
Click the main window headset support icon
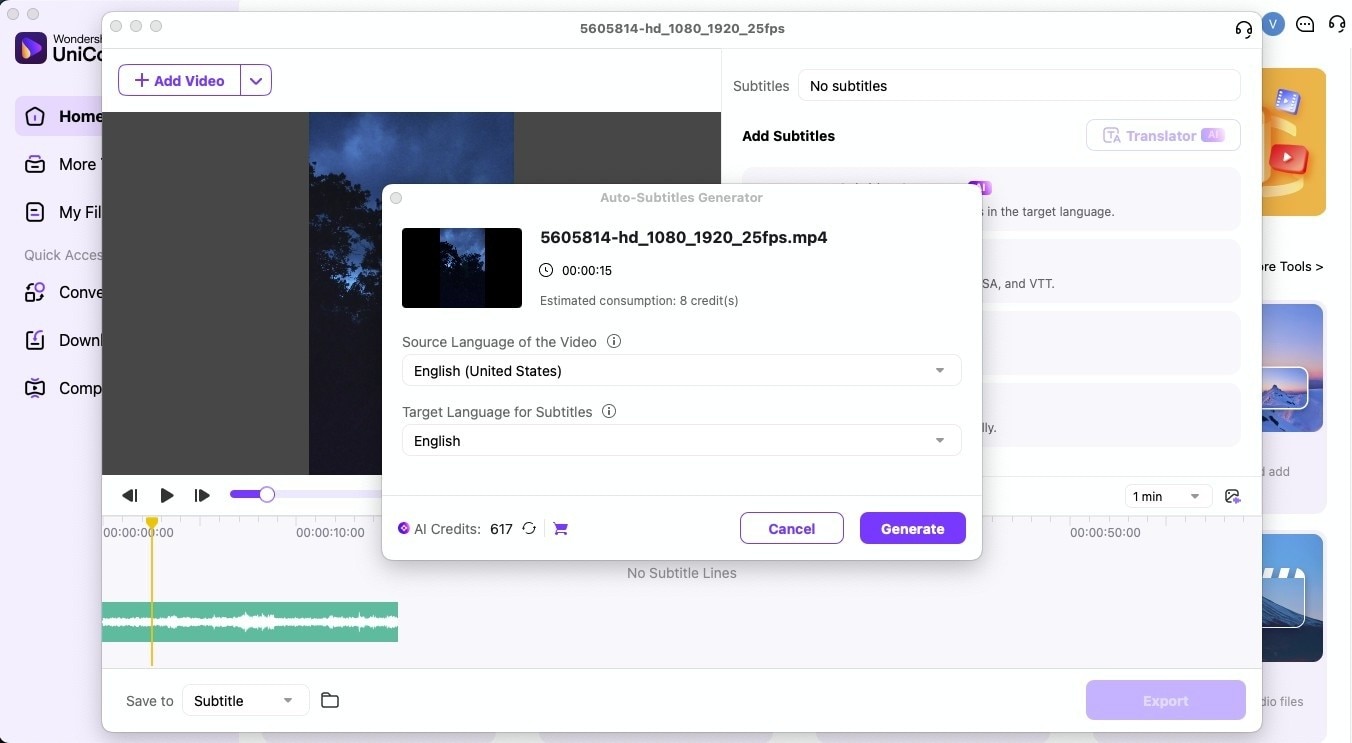1337,24
